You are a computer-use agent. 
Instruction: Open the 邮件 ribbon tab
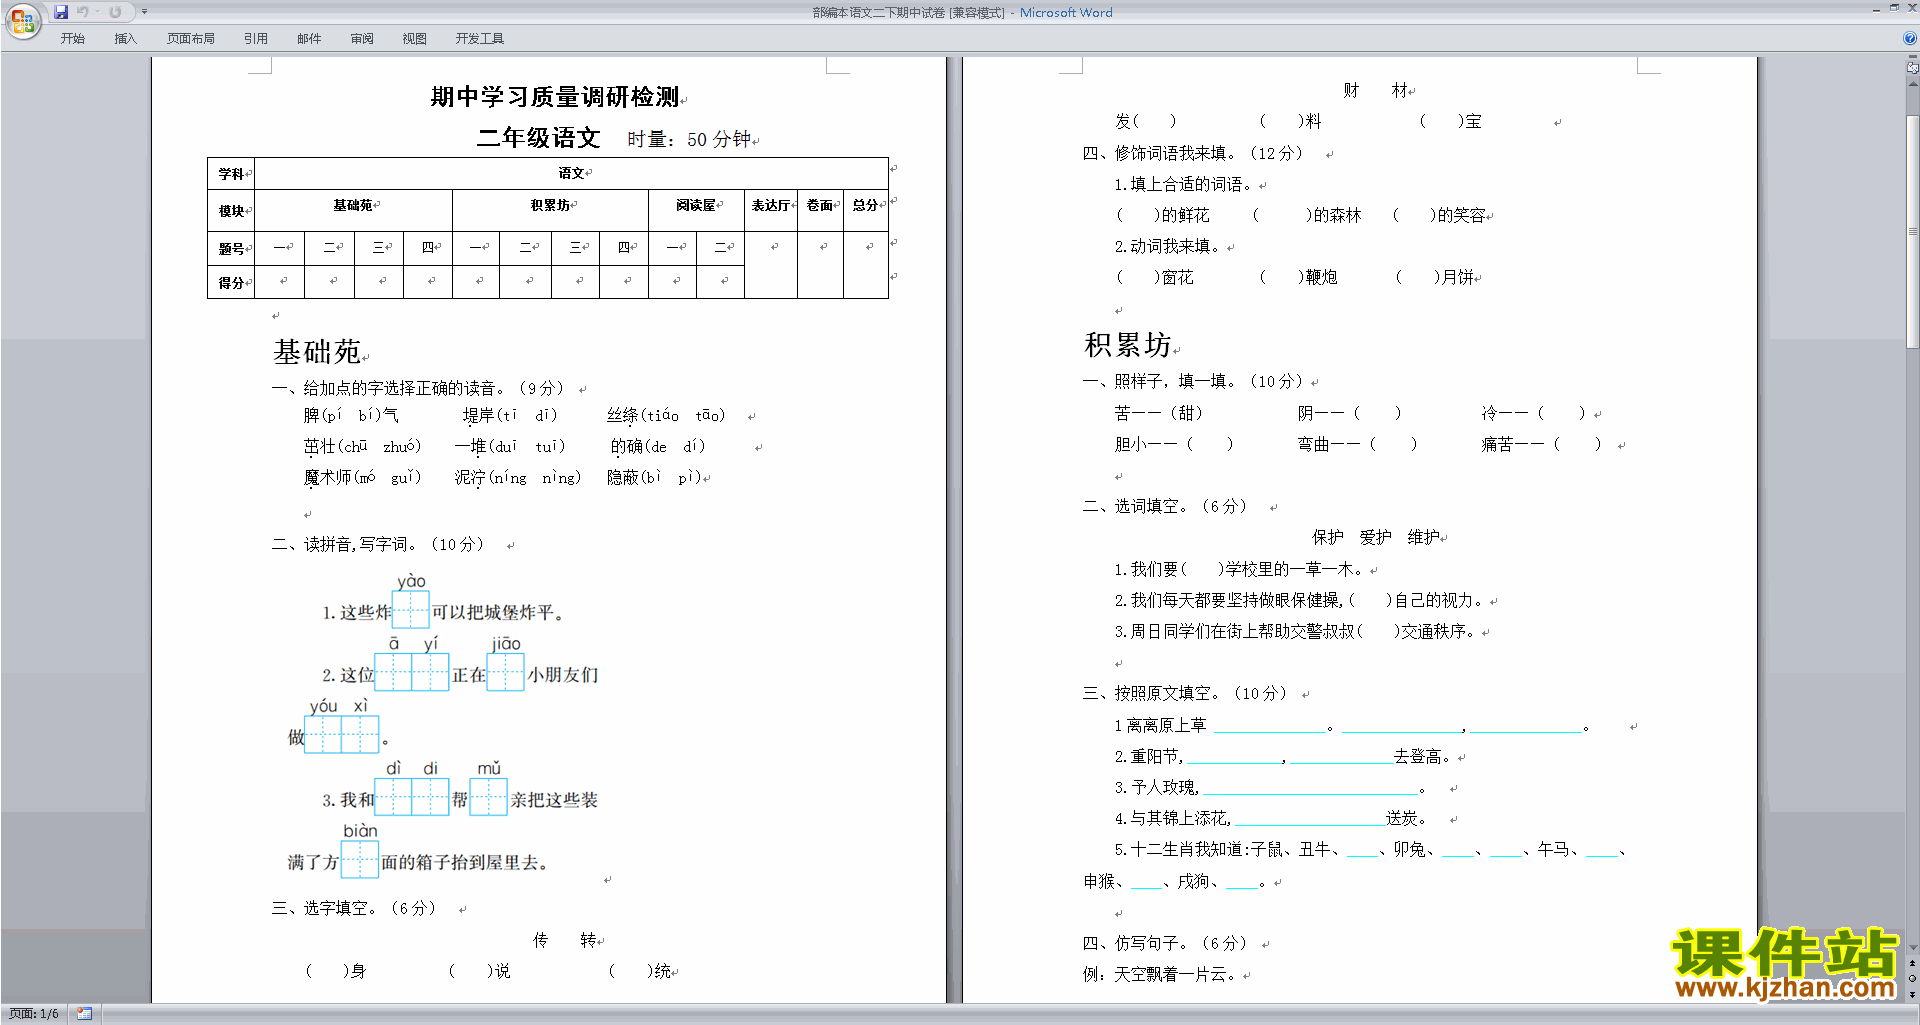309,39
